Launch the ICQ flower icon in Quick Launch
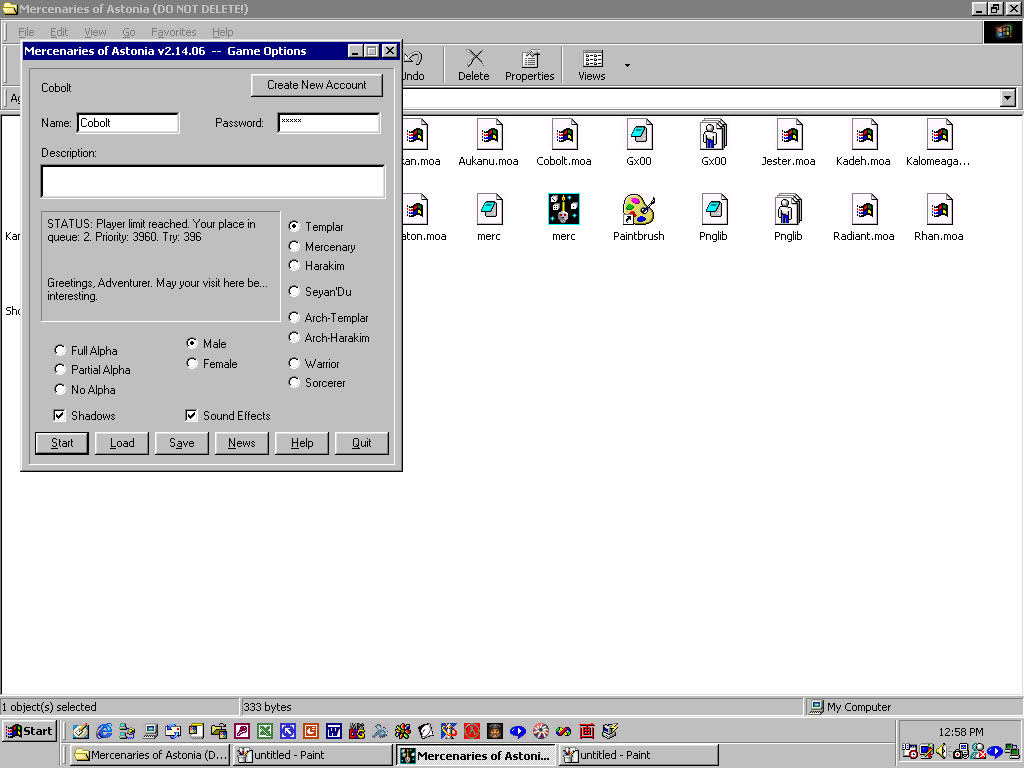Screen dimensions: 1024x768 click(x=403, y=731)
